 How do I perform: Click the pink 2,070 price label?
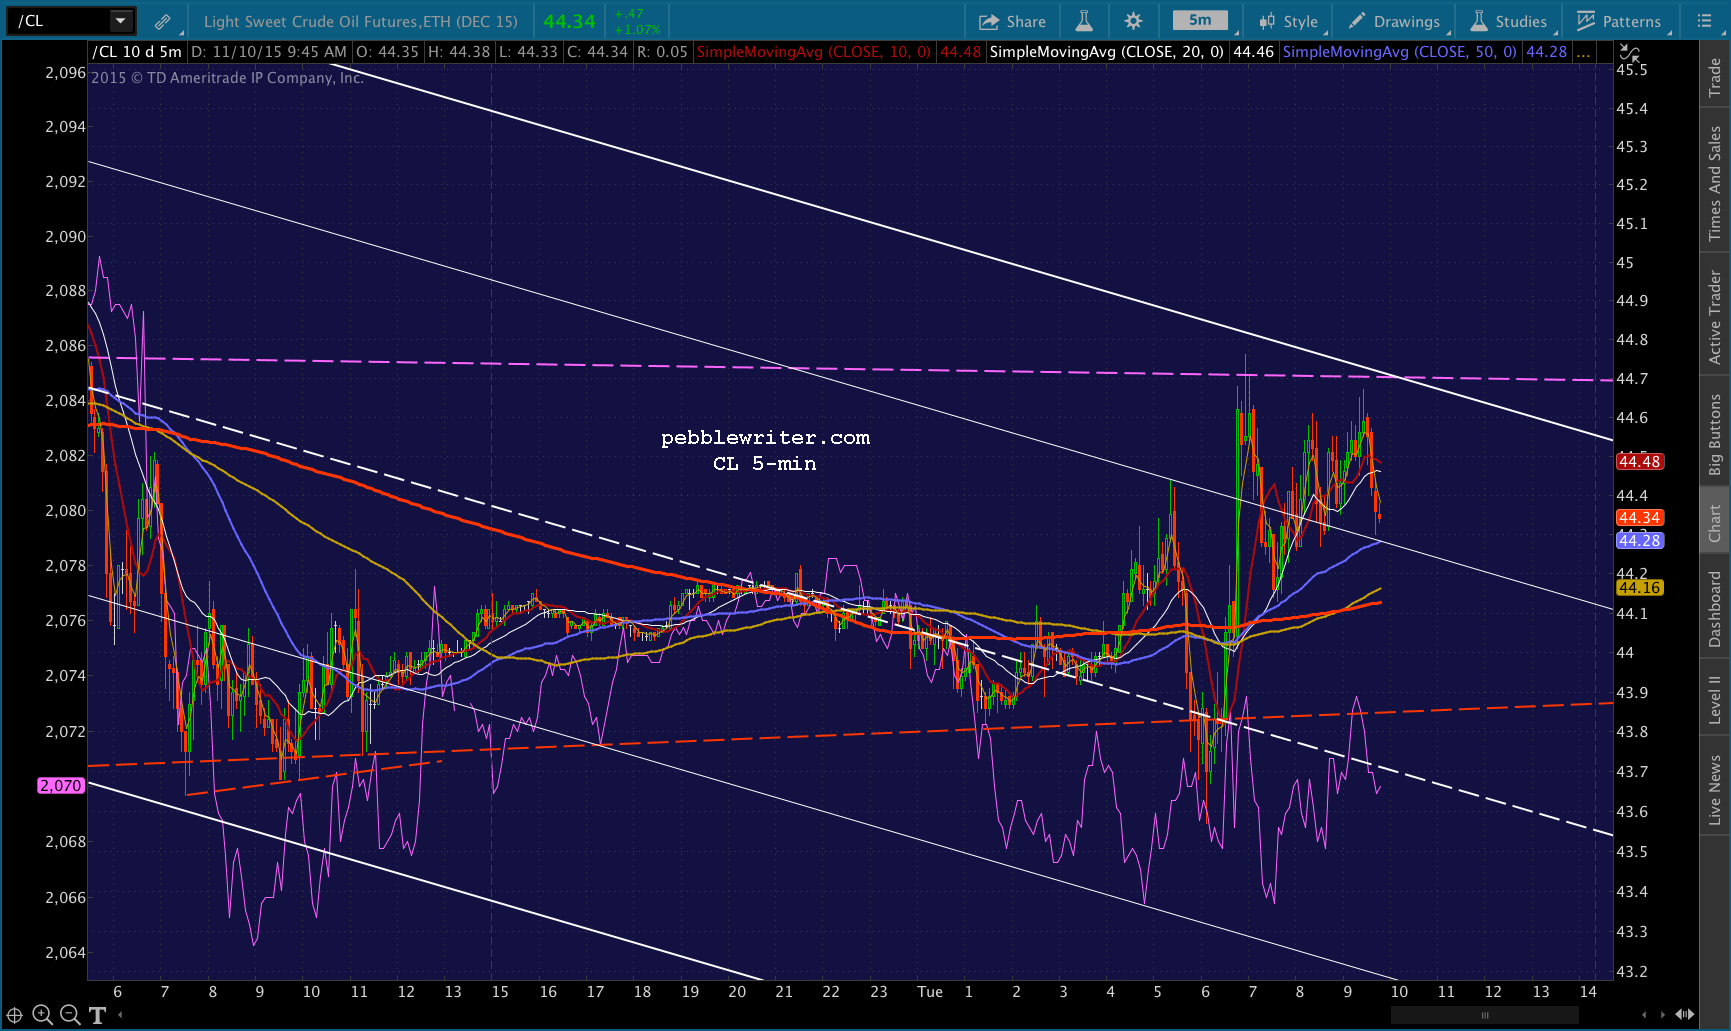pyautogui.click(x=60, y=786)
